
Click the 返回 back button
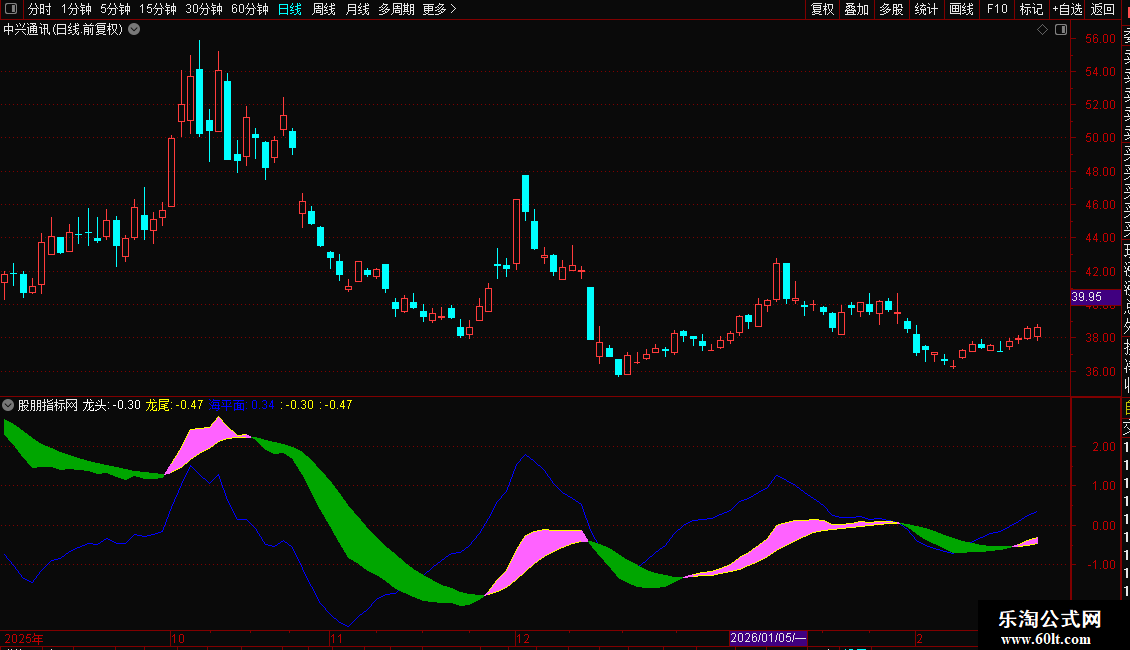pyautogui.click(x=1103, y=9)
